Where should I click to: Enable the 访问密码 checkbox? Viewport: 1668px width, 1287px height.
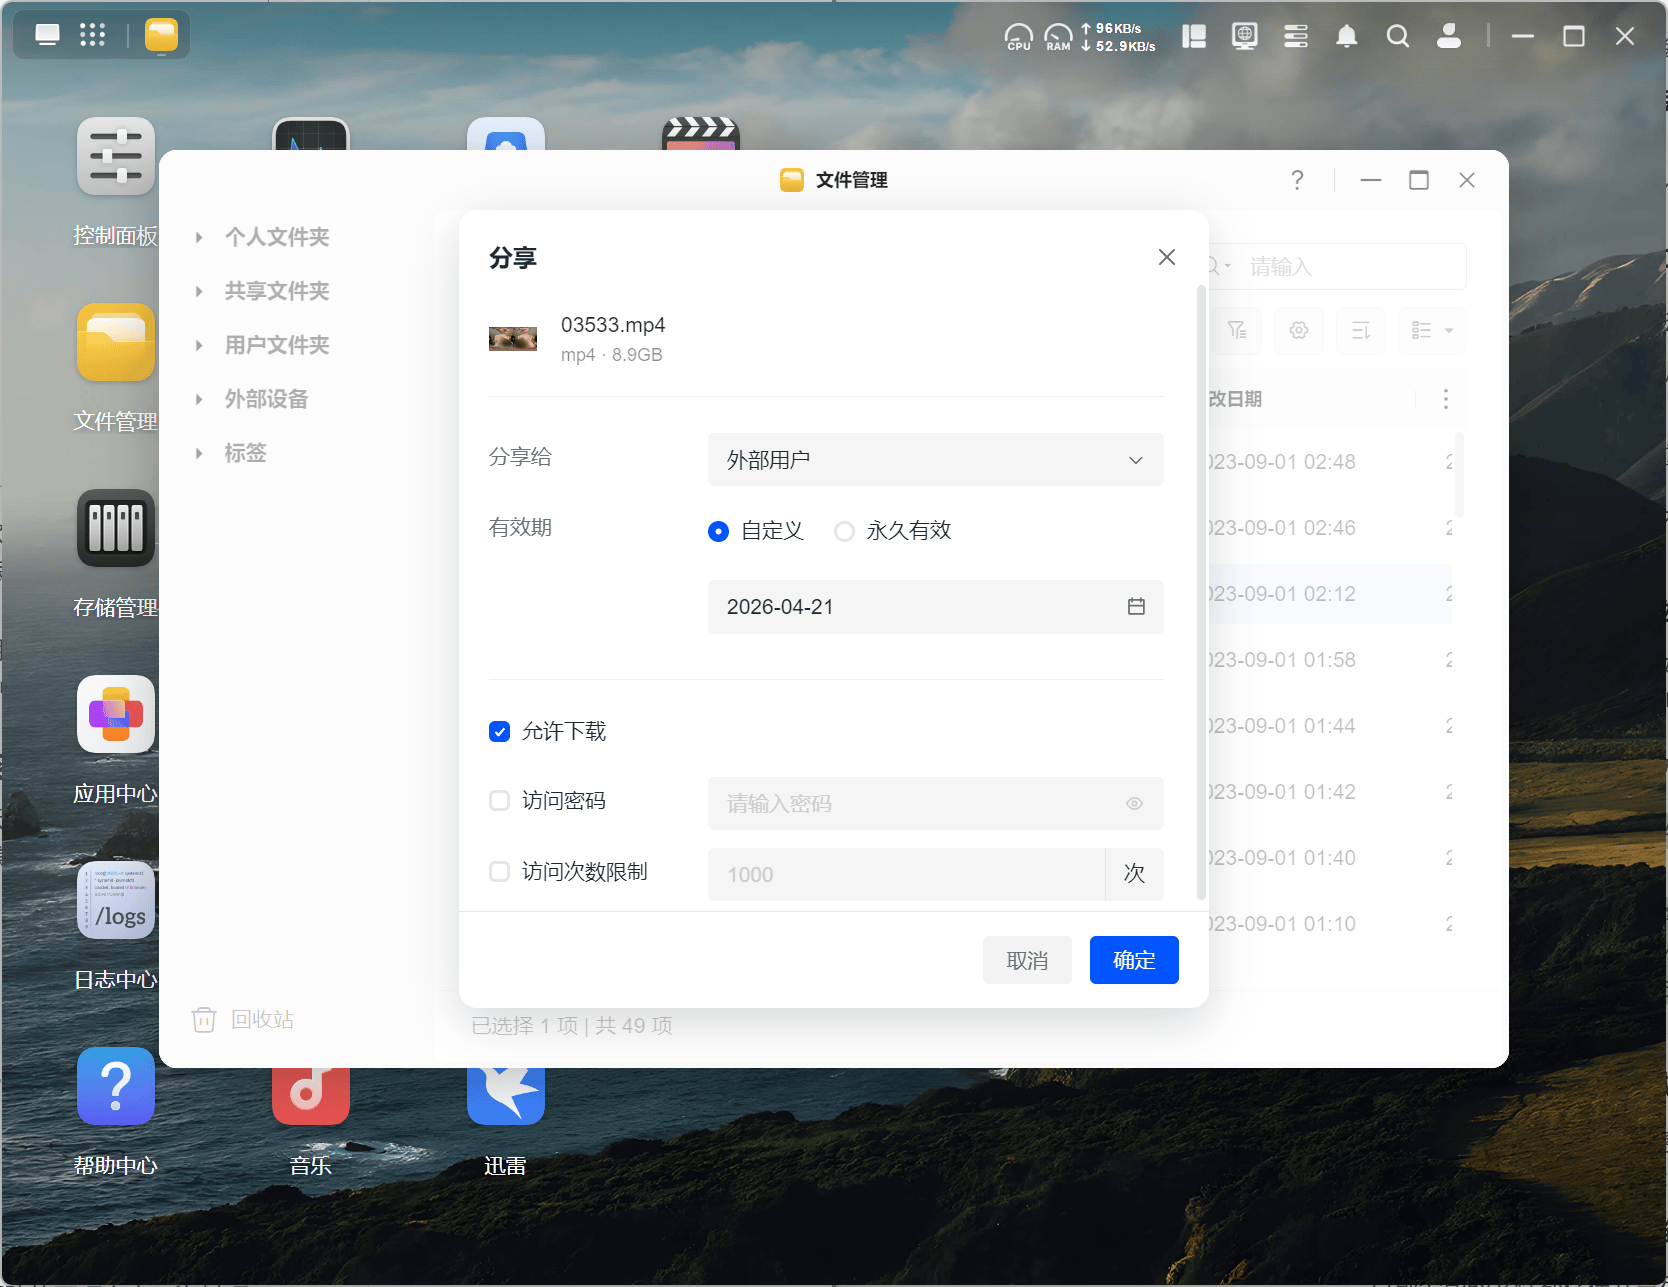(500, 801)
